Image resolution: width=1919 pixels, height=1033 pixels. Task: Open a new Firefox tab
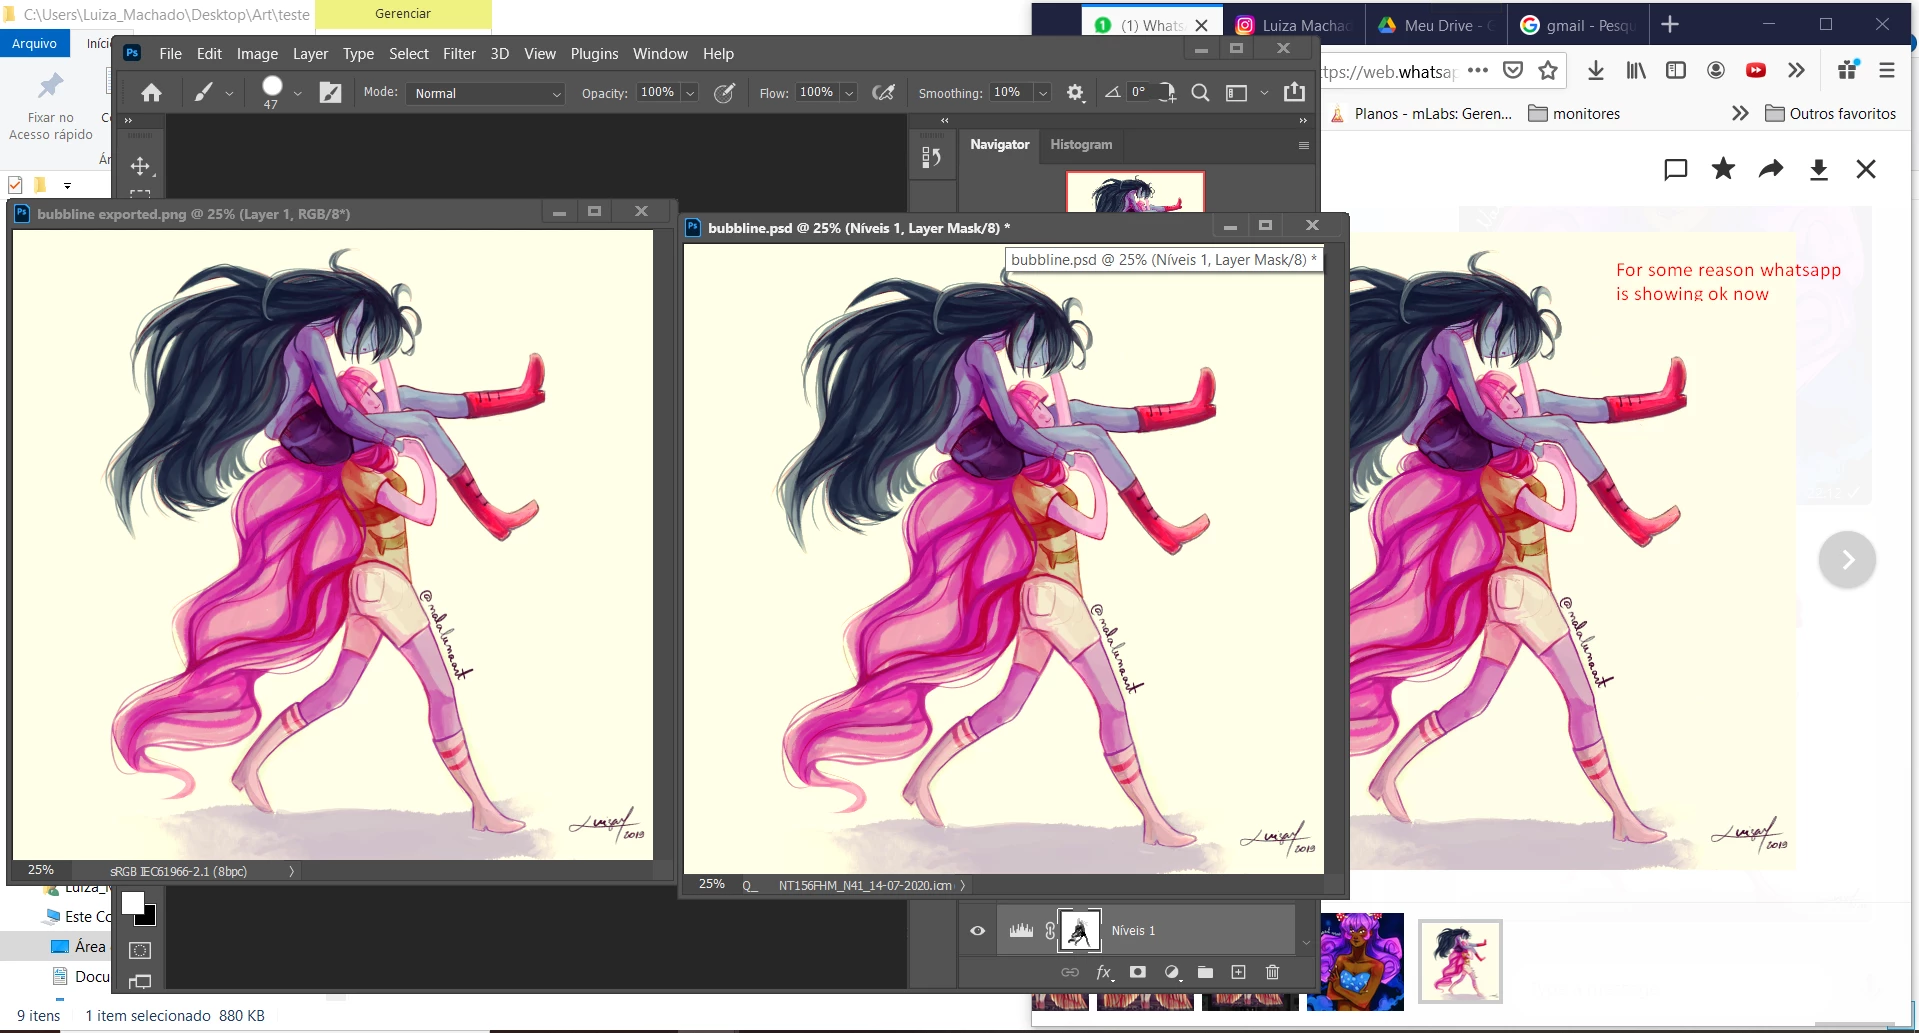(1670, 24)
